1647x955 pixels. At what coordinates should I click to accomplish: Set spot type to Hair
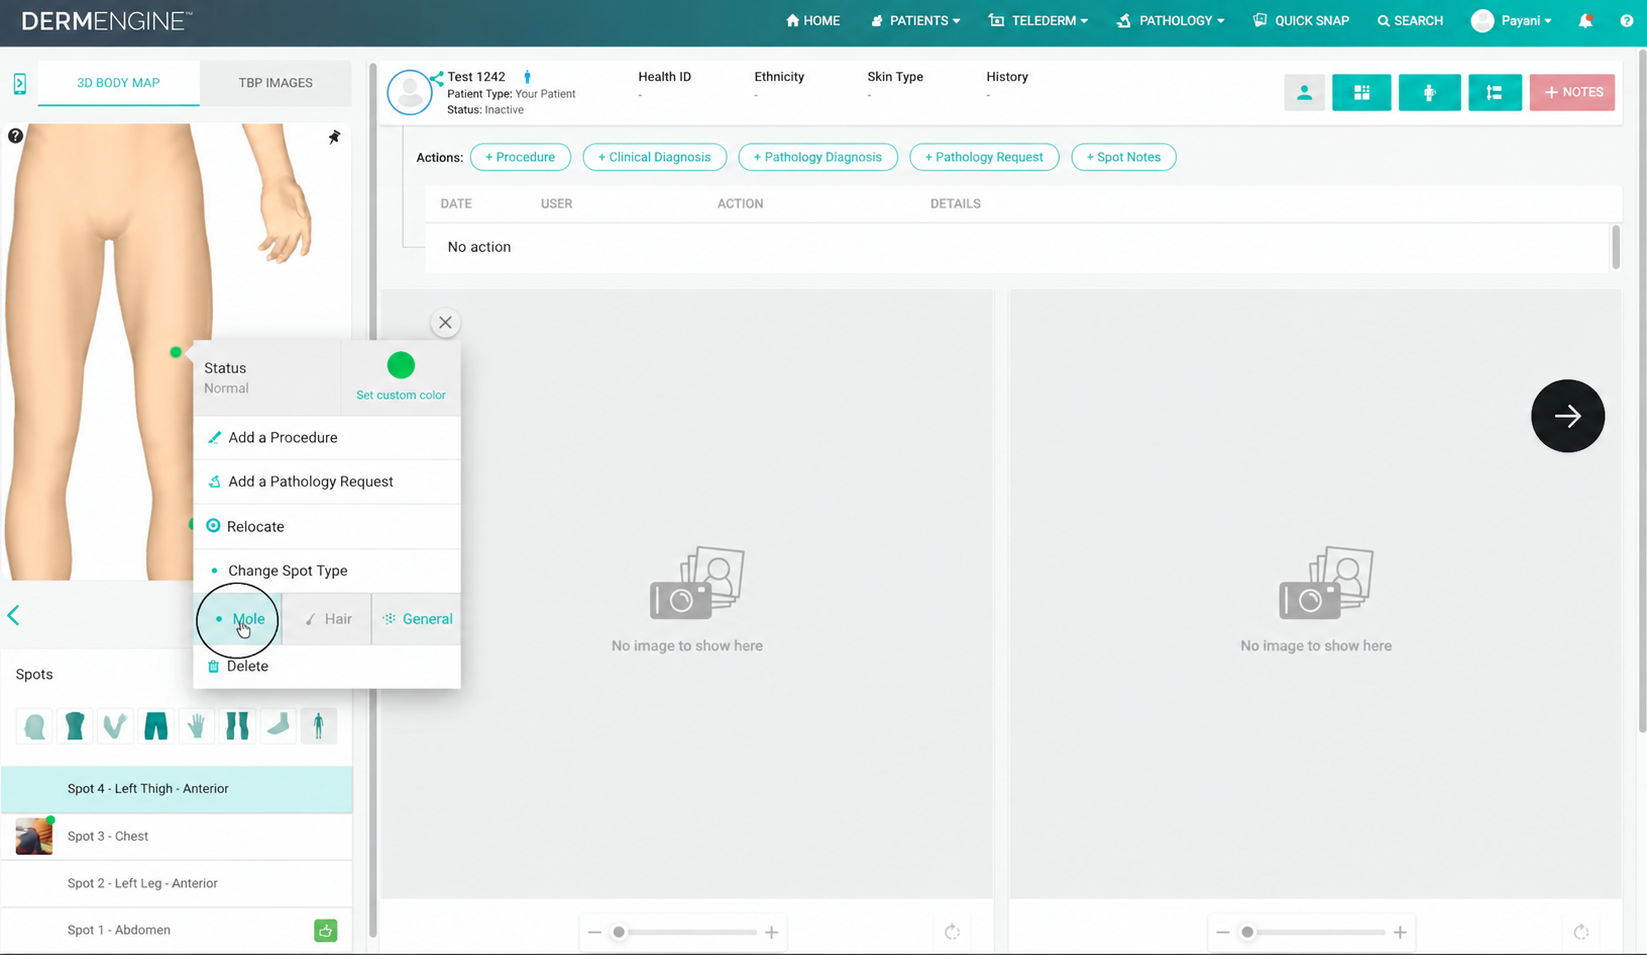click(x=327, y=619)
